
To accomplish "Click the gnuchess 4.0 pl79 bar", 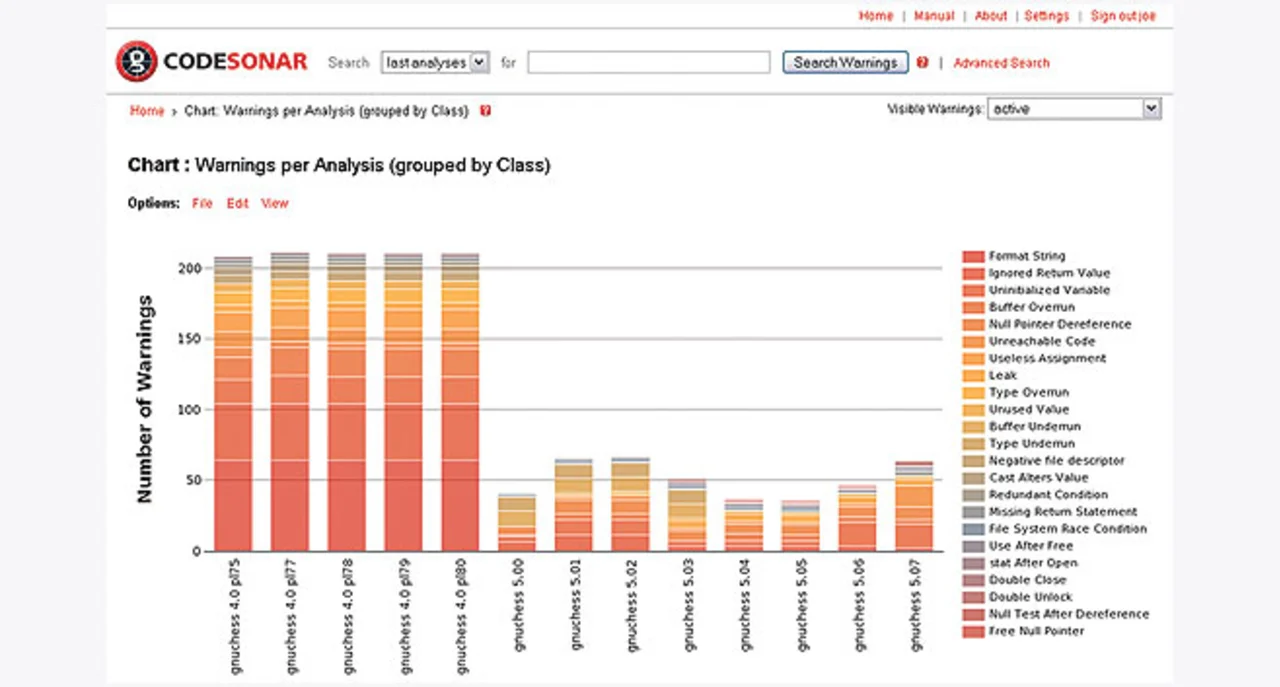I will click(x=403, y=402).
